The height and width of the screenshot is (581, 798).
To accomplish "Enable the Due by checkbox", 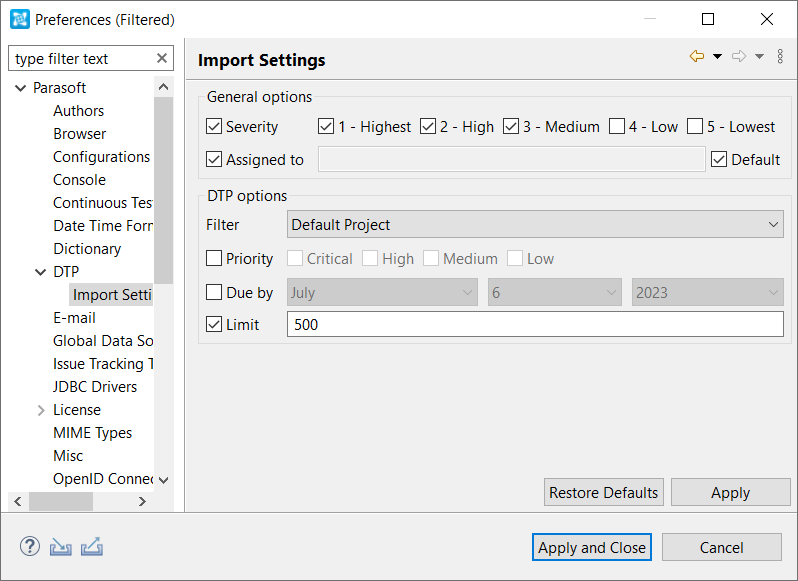I will click(214, 293).
